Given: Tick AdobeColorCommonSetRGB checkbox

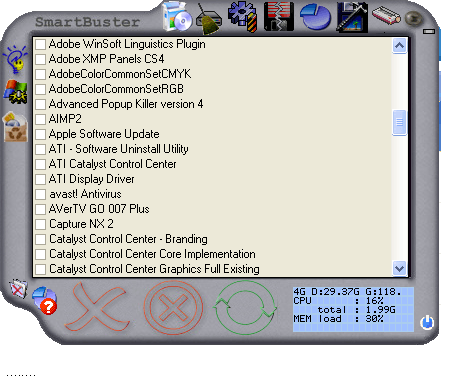Looking at the screenshot, I should 41,89.
